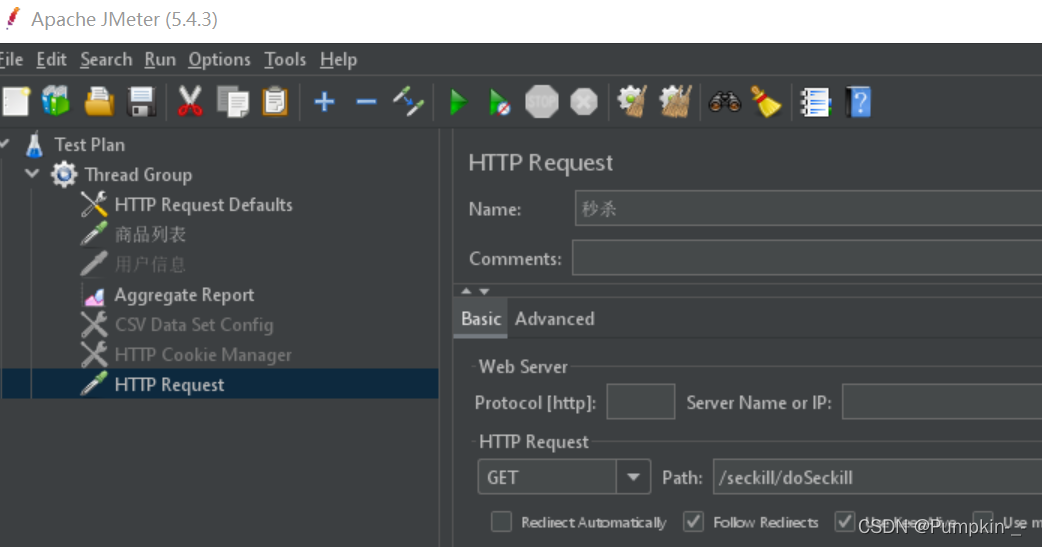
Task: Click the Name field containing 秒杀
Action: (808, 209)
